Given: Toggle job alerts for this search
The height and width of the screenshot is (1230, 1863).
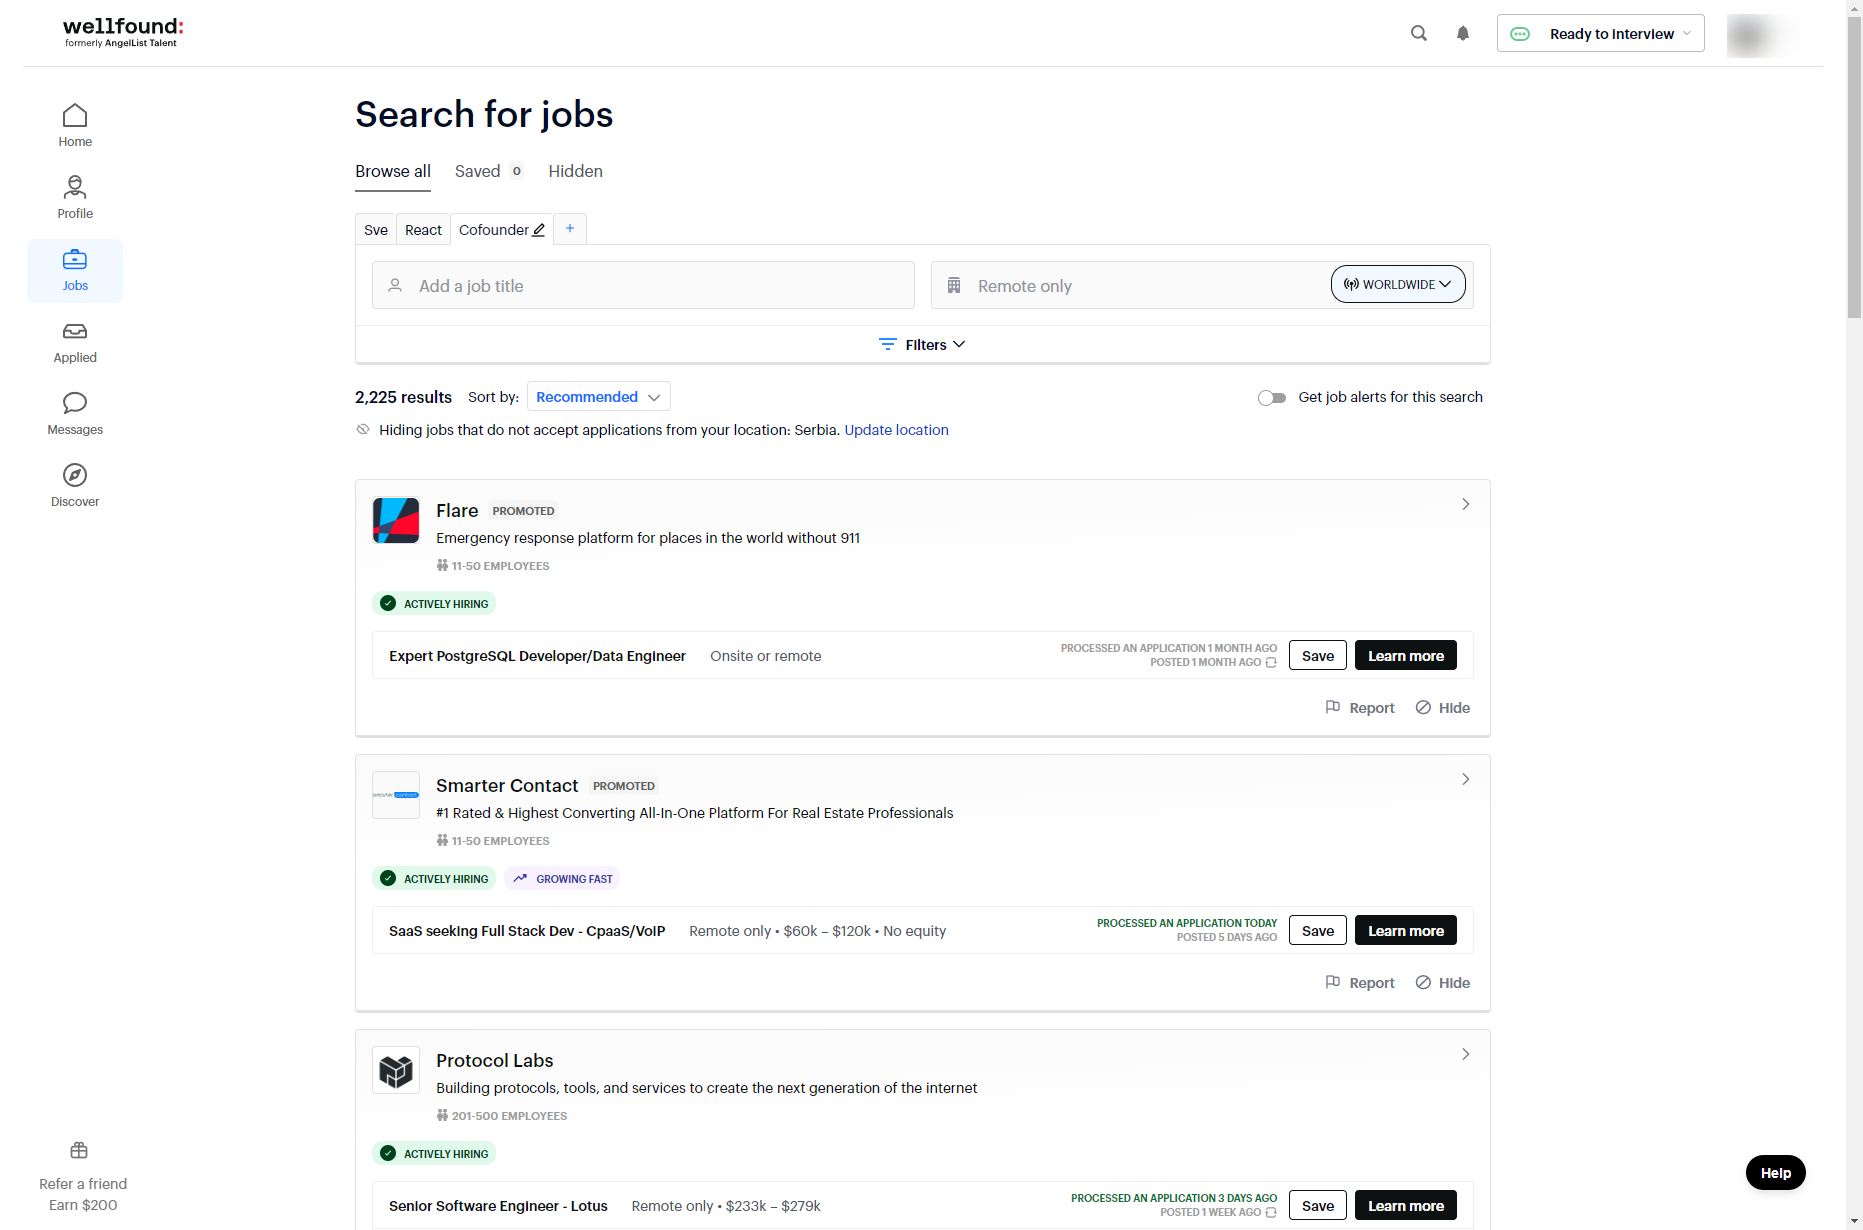Looking at the screenshot, I should pos(1272,398).
